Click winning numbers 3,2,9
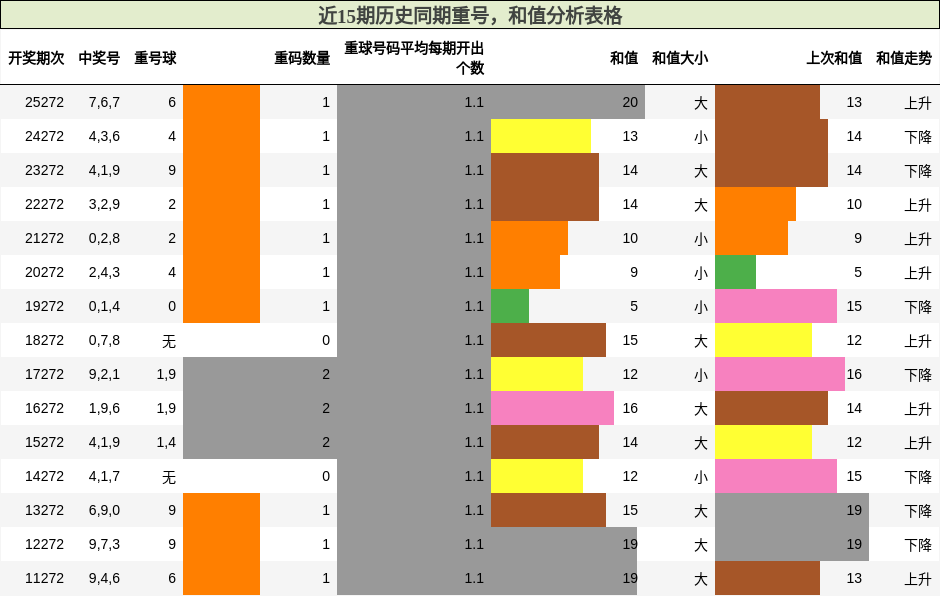 104,204
